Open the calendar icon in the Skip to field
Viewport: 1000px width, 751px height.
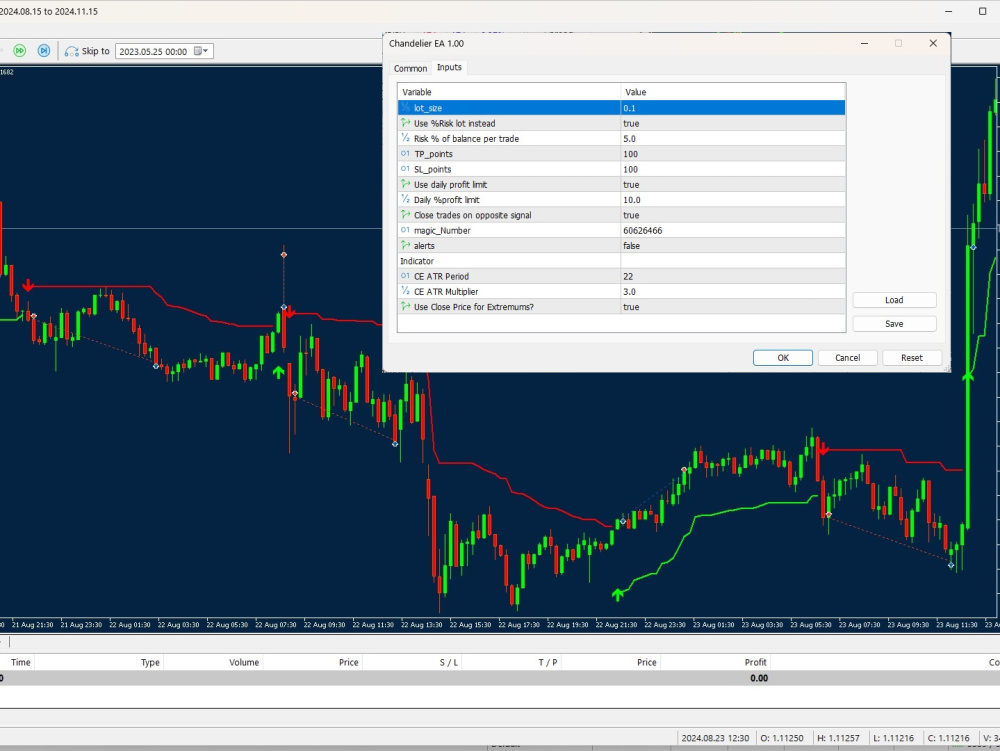(197, 51)
